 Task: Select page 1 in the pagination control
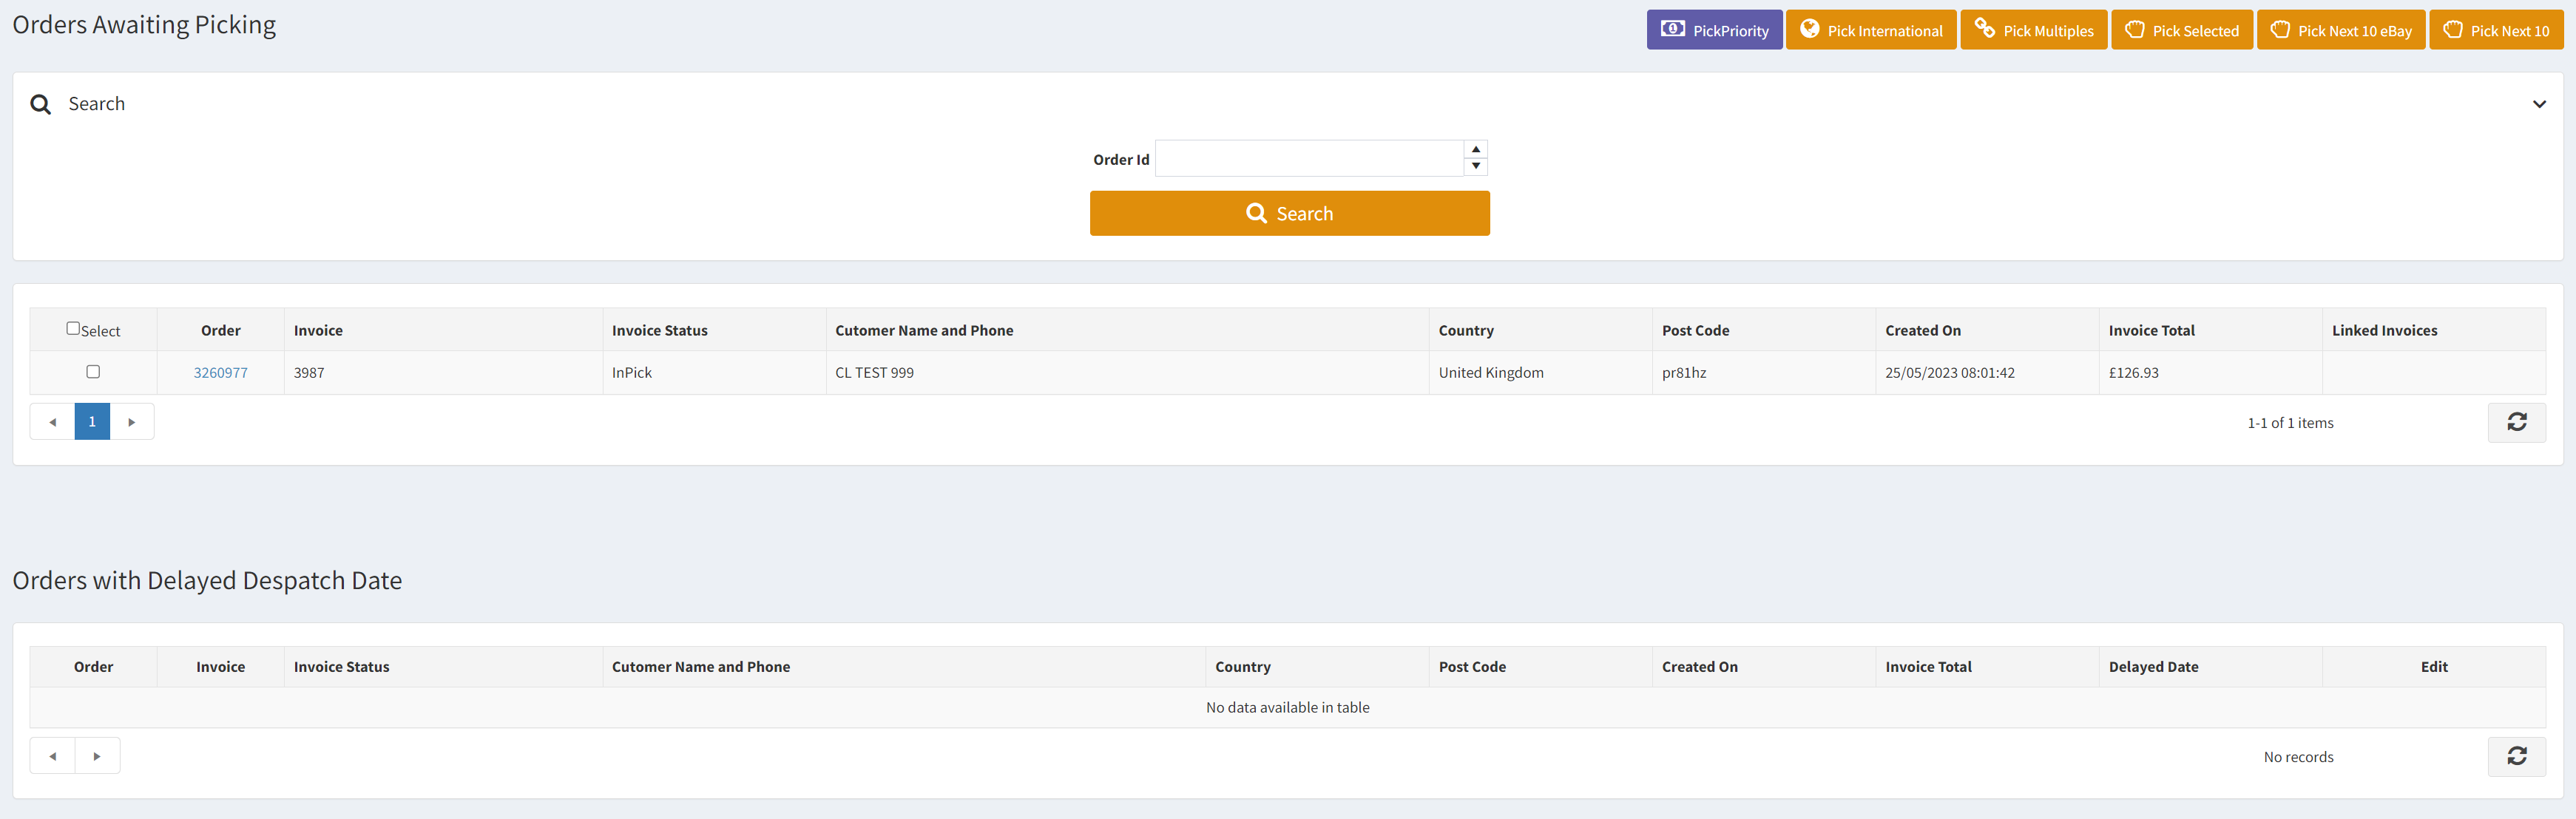click(x=92, y=421)
